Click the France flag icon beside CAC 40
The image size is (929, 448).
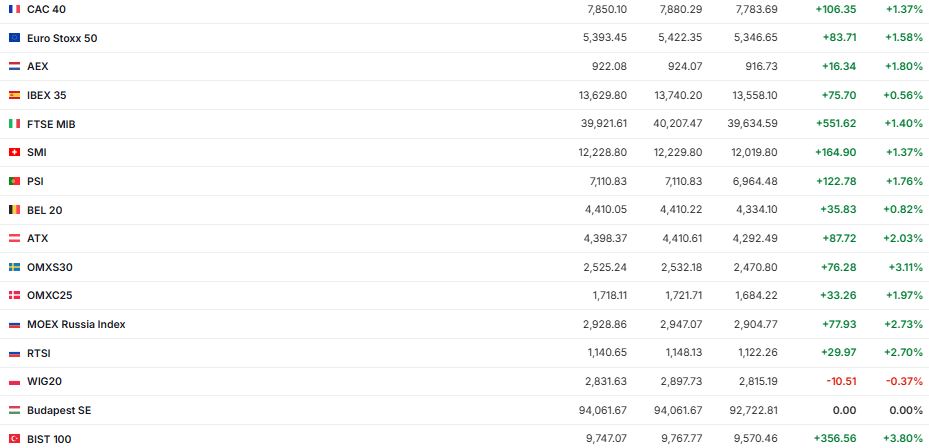[14, 9]
